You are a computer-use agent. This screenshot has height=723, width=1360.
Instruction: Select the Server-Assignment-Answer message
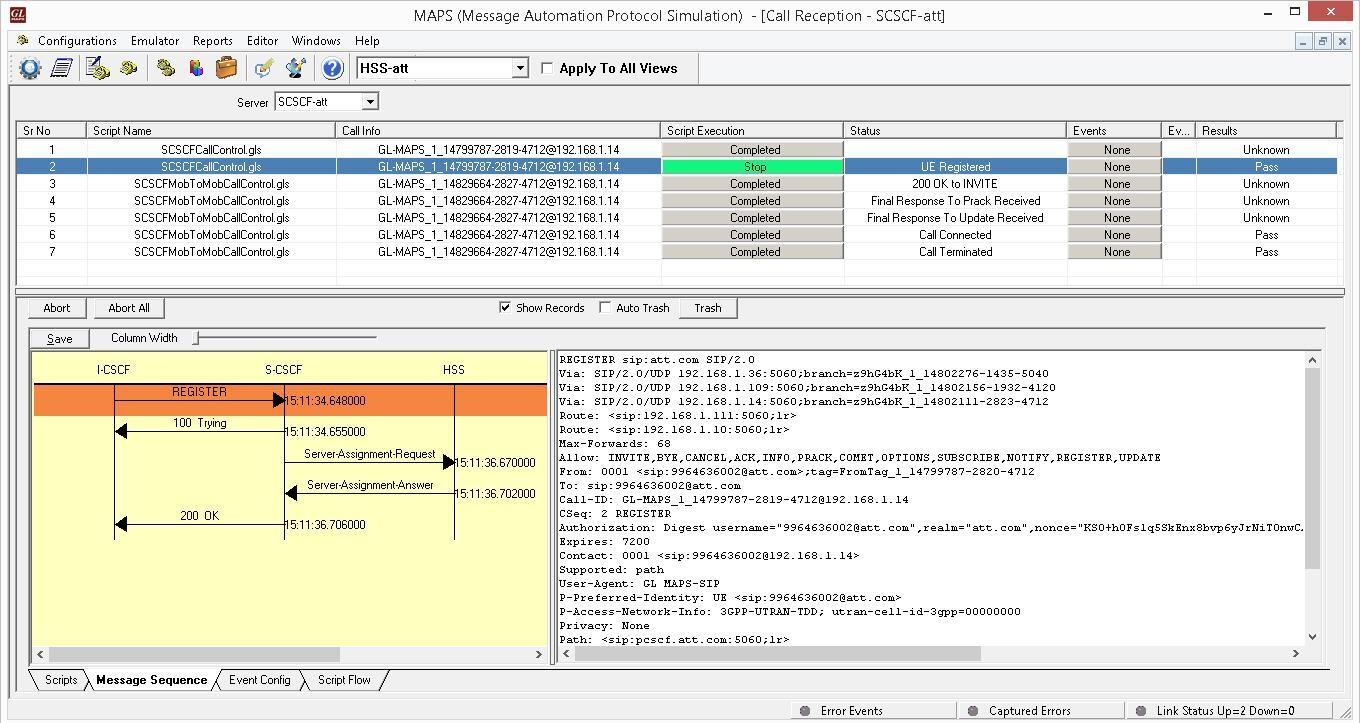pos(370,493)
